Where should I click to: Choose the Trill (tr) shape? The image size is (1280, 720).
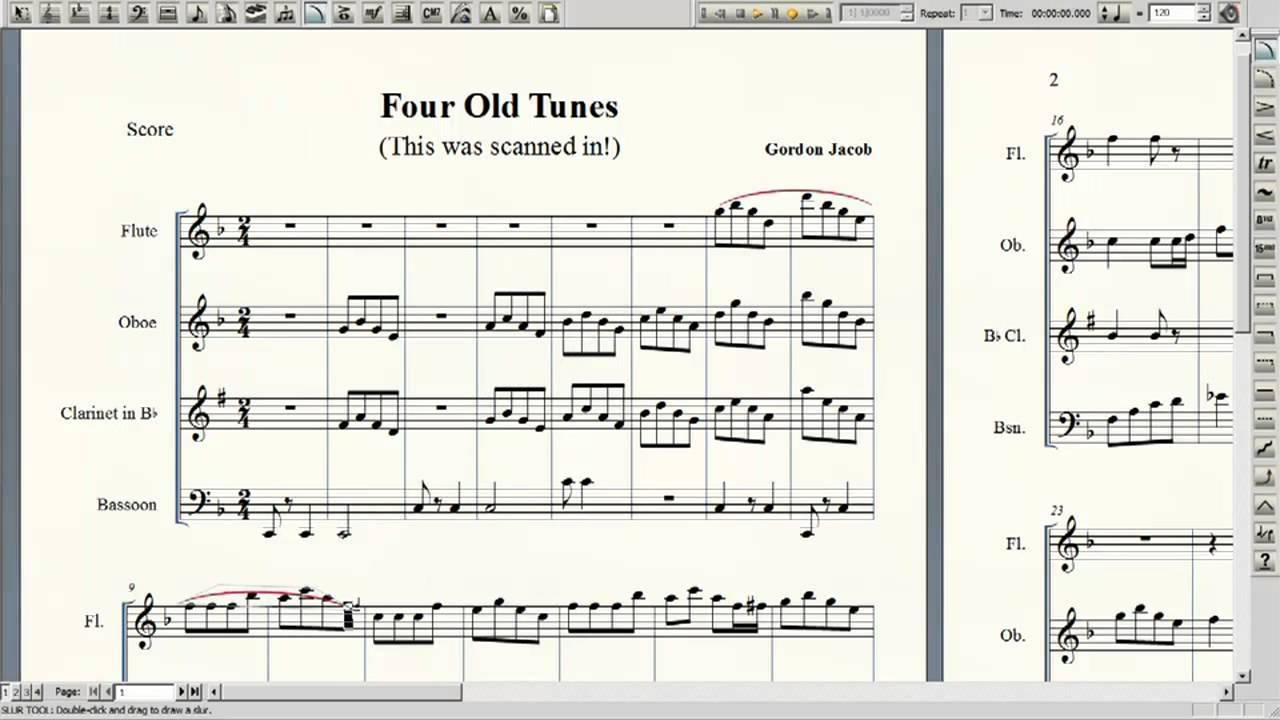1265,162
